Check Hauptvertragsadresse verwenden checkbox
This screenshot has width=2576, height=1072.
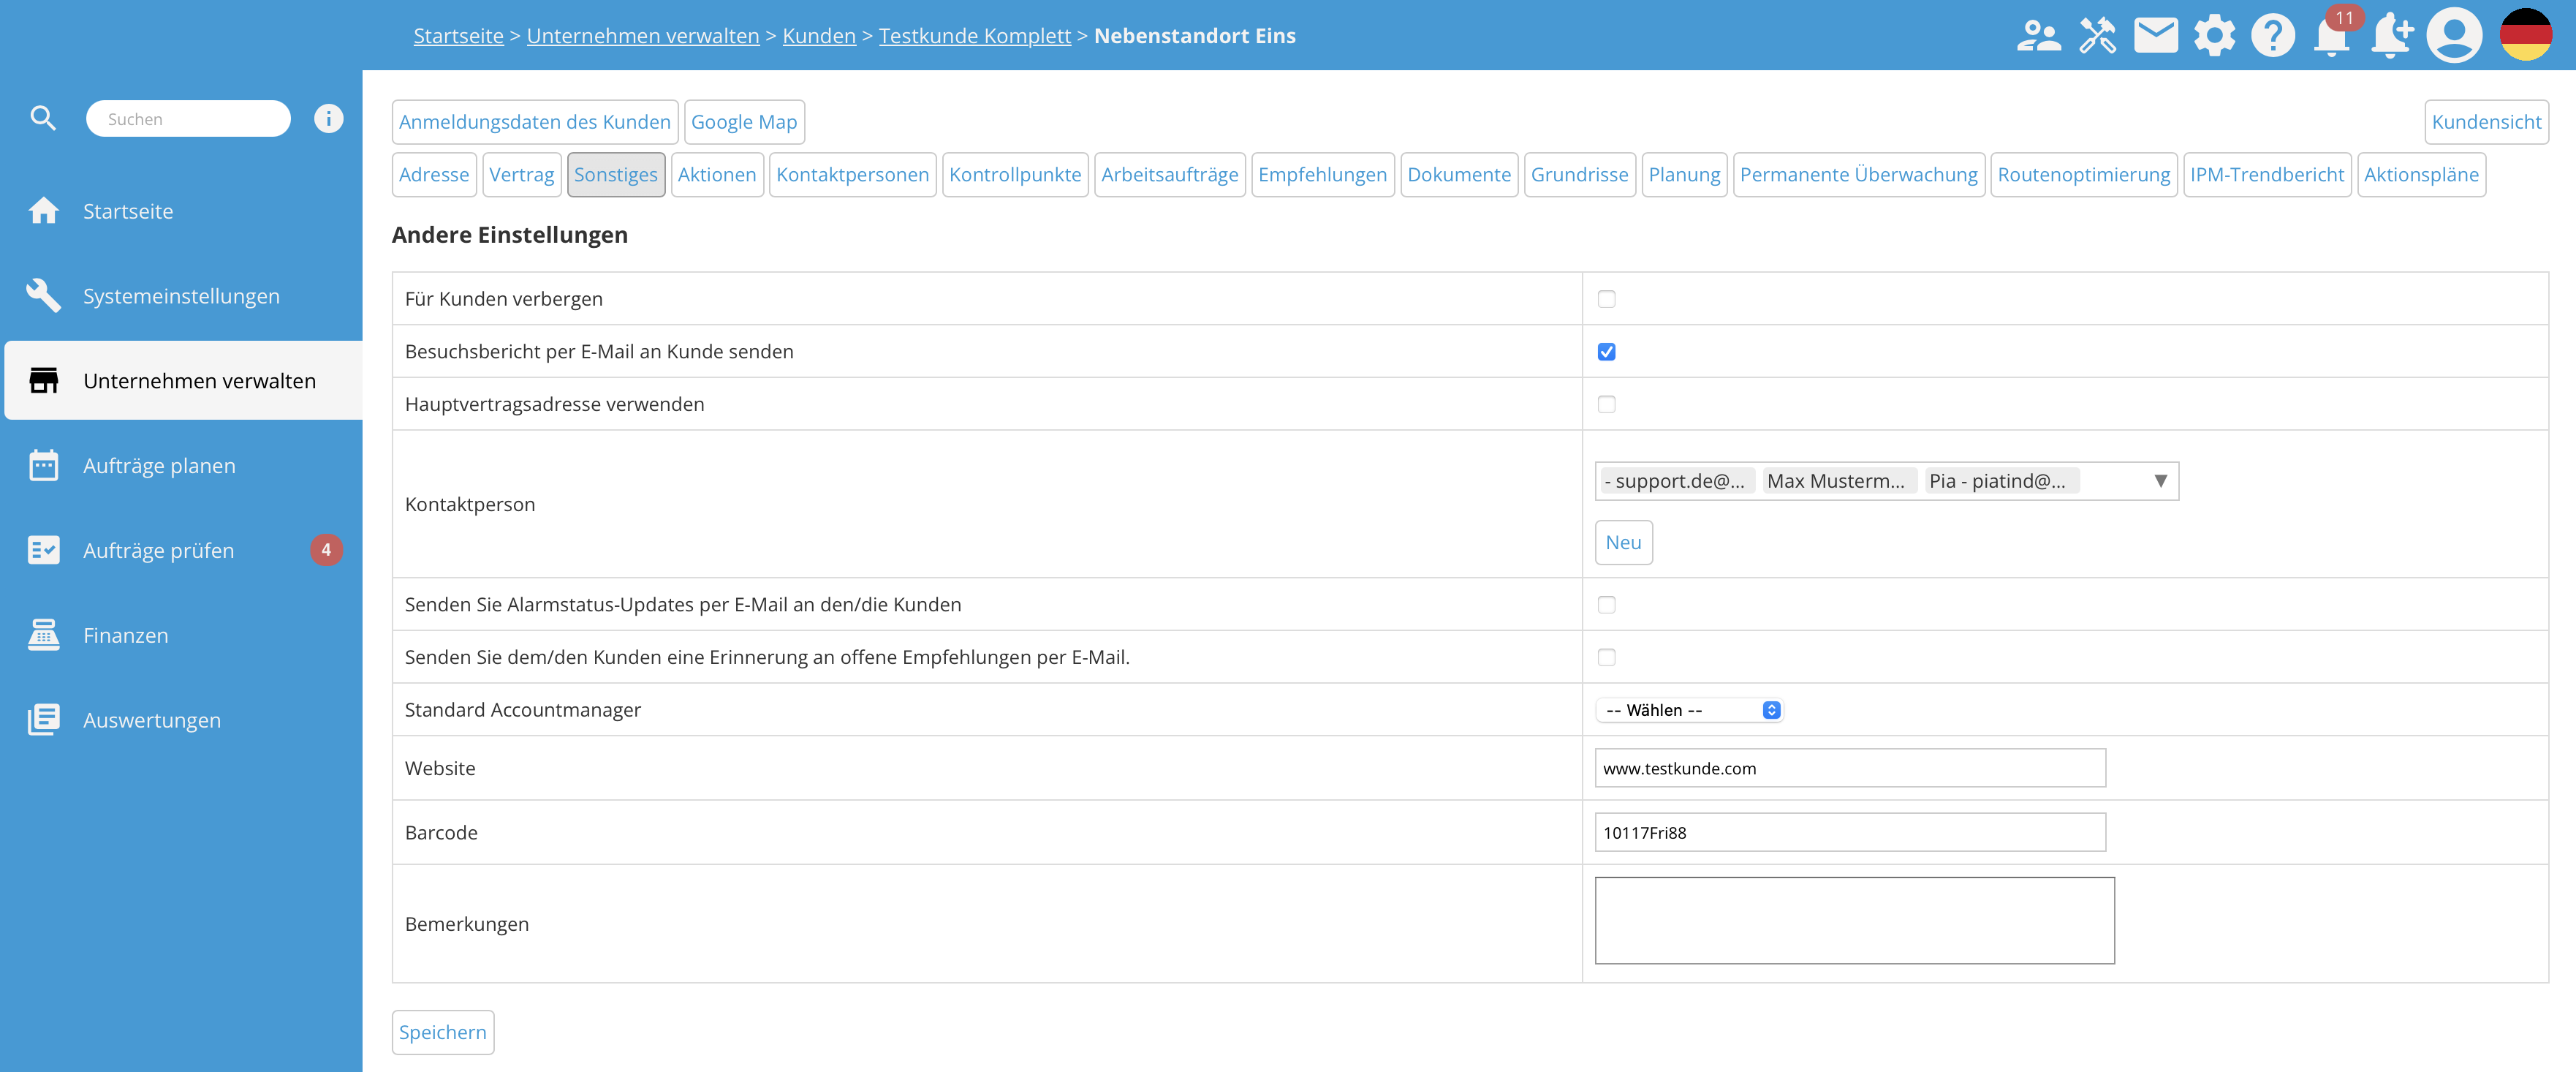pyautogui.click(x=1606, y=405)
